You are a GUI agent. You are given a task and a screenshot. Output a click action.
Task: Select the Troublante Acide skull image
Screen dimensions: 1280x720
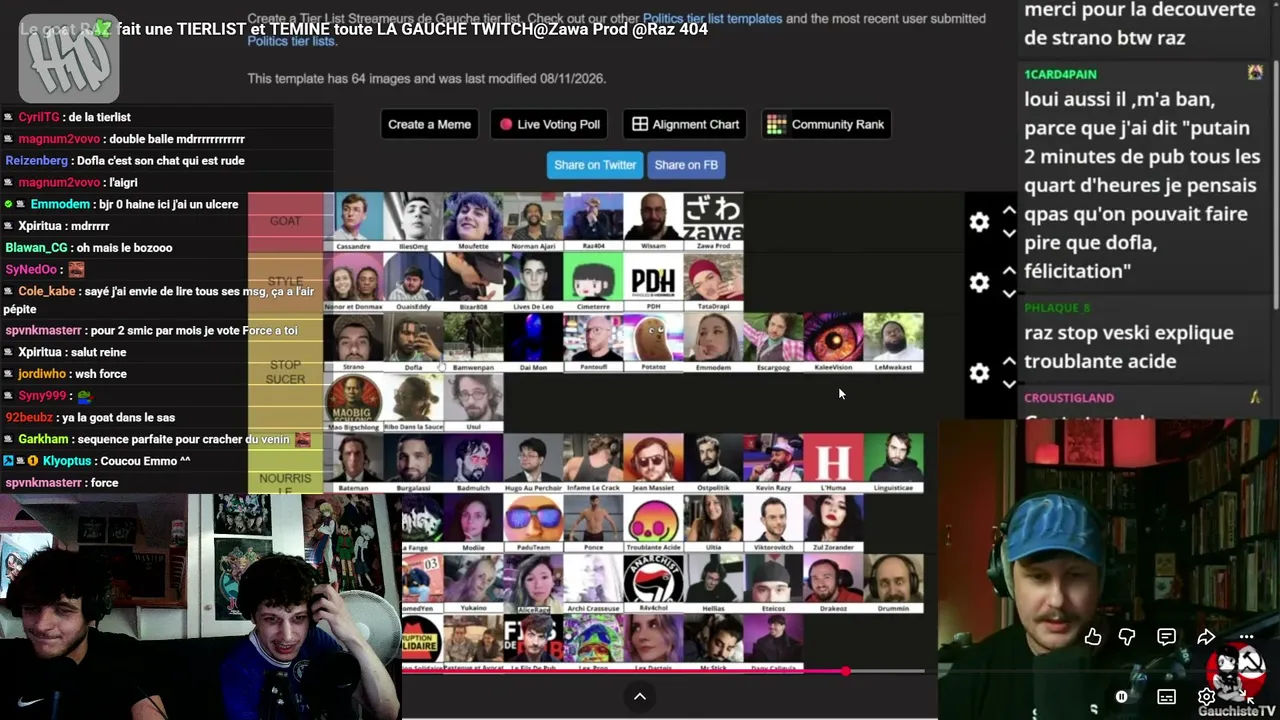(653, 522)
